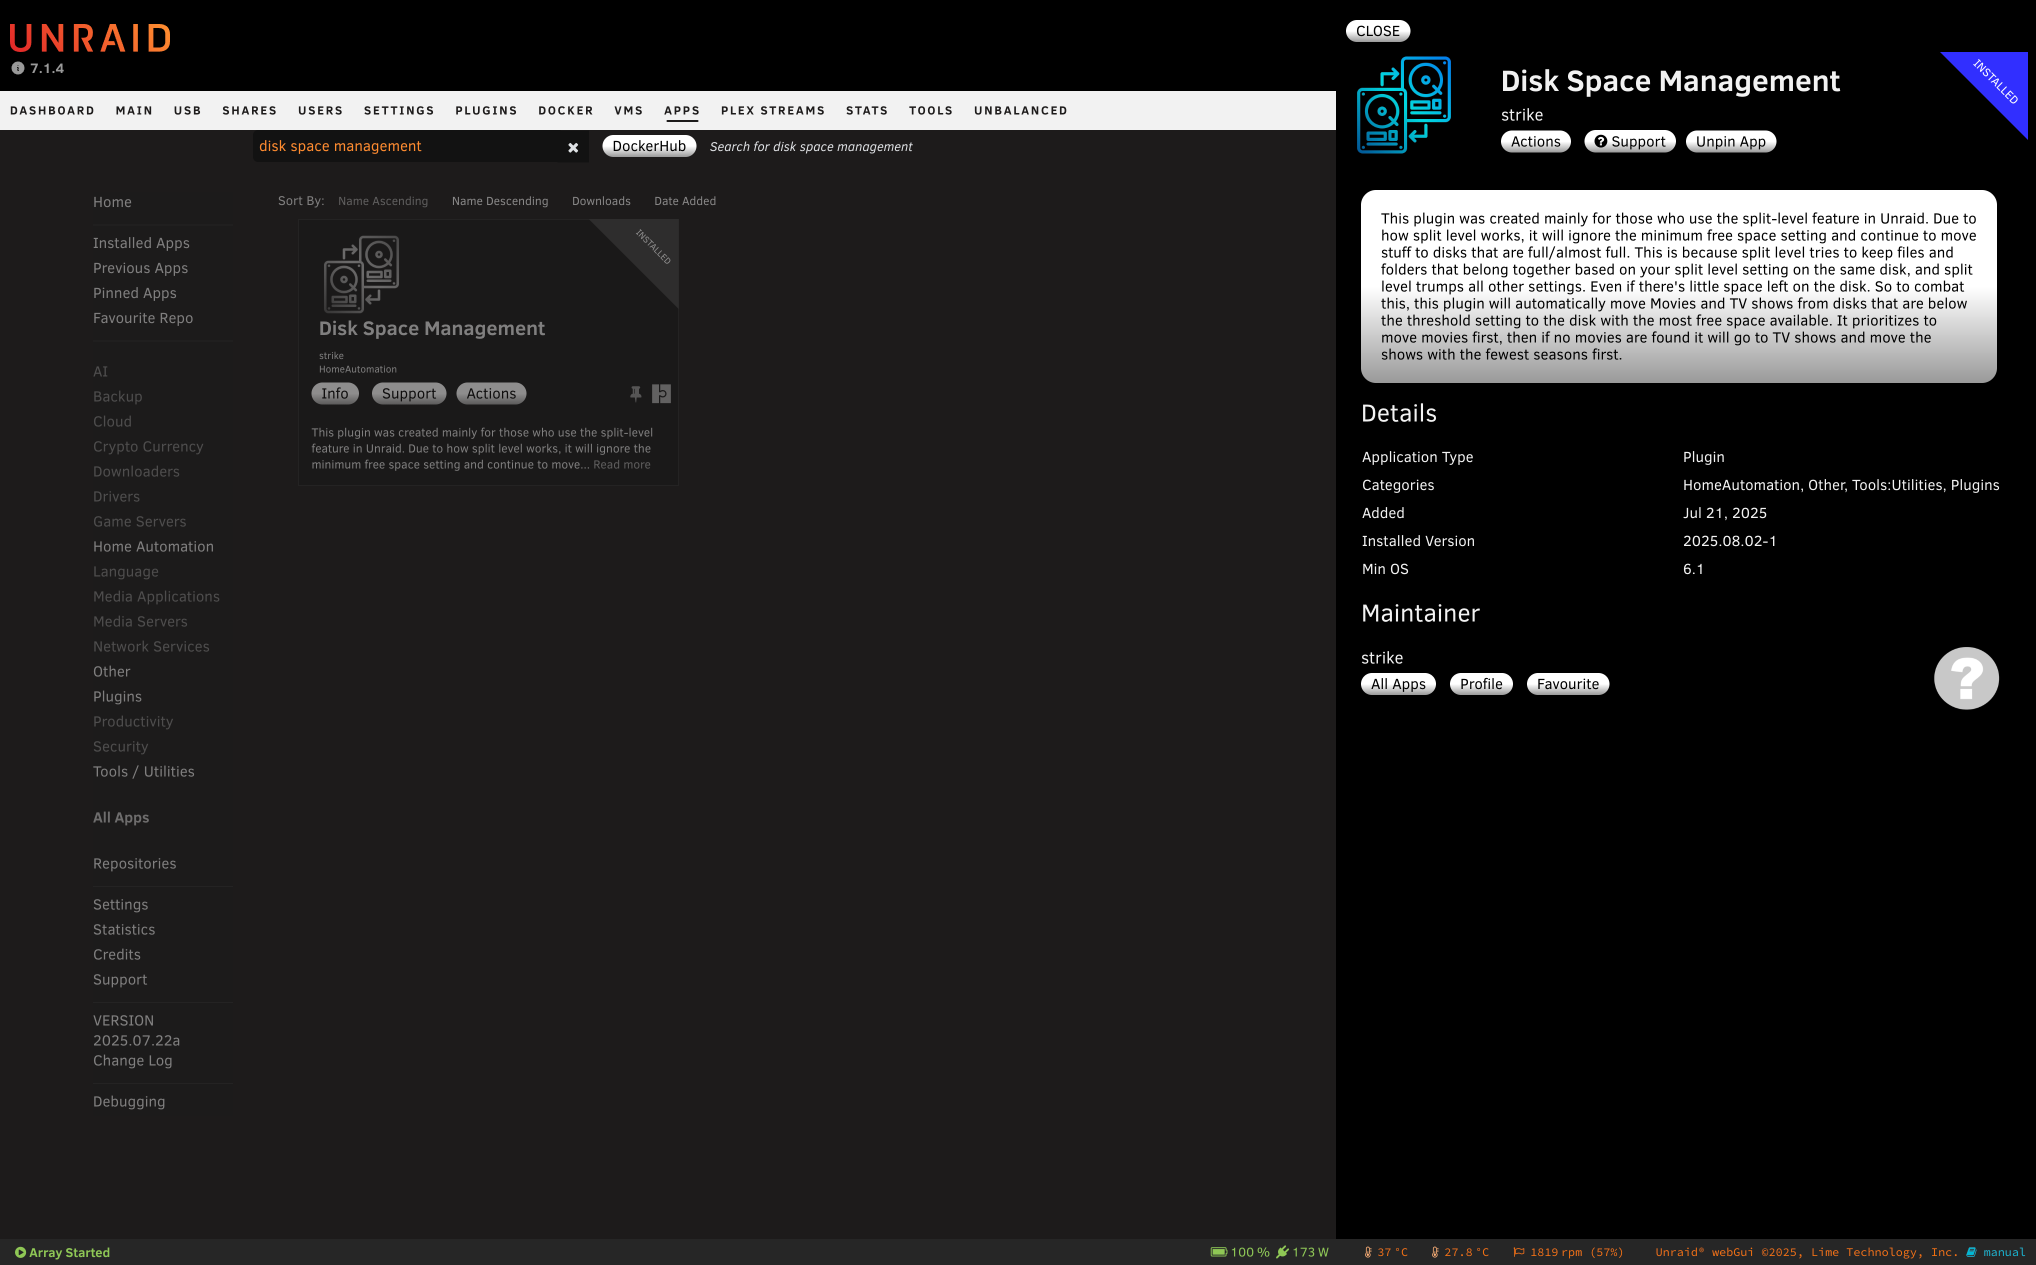2036x1265 pixels.
Task: Click the Support button on app card
Action: [409, 394]
